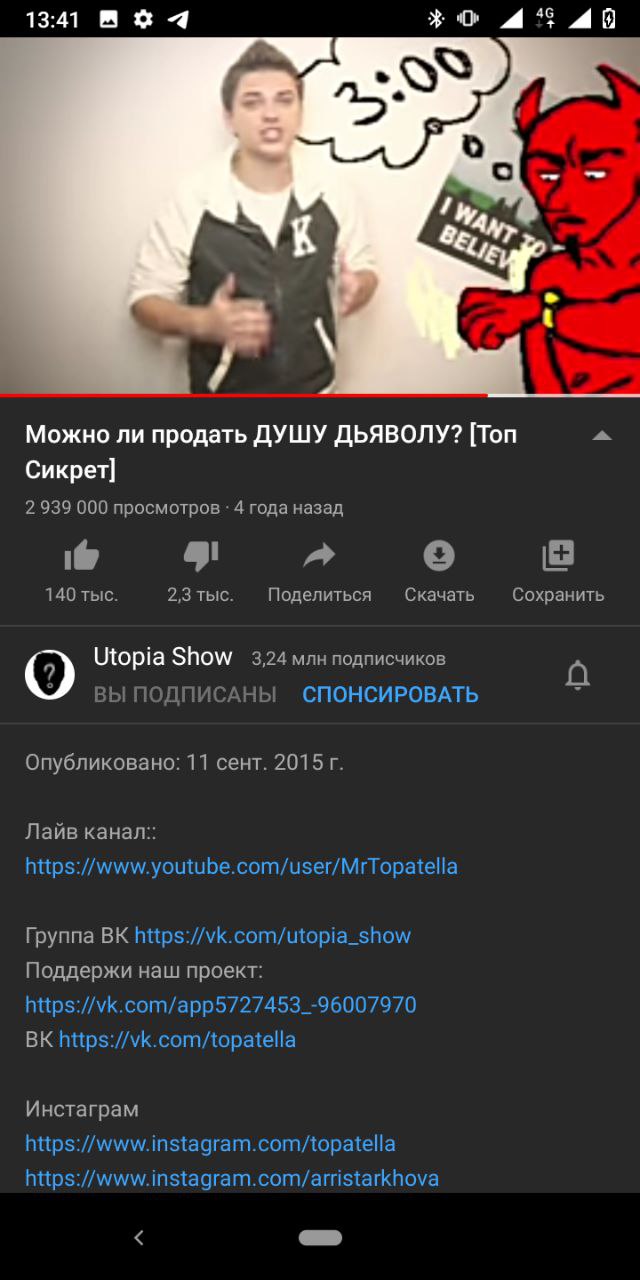640x1280 pixels.
Task: Tap the settings gear in the status bar
Action: 144,19
